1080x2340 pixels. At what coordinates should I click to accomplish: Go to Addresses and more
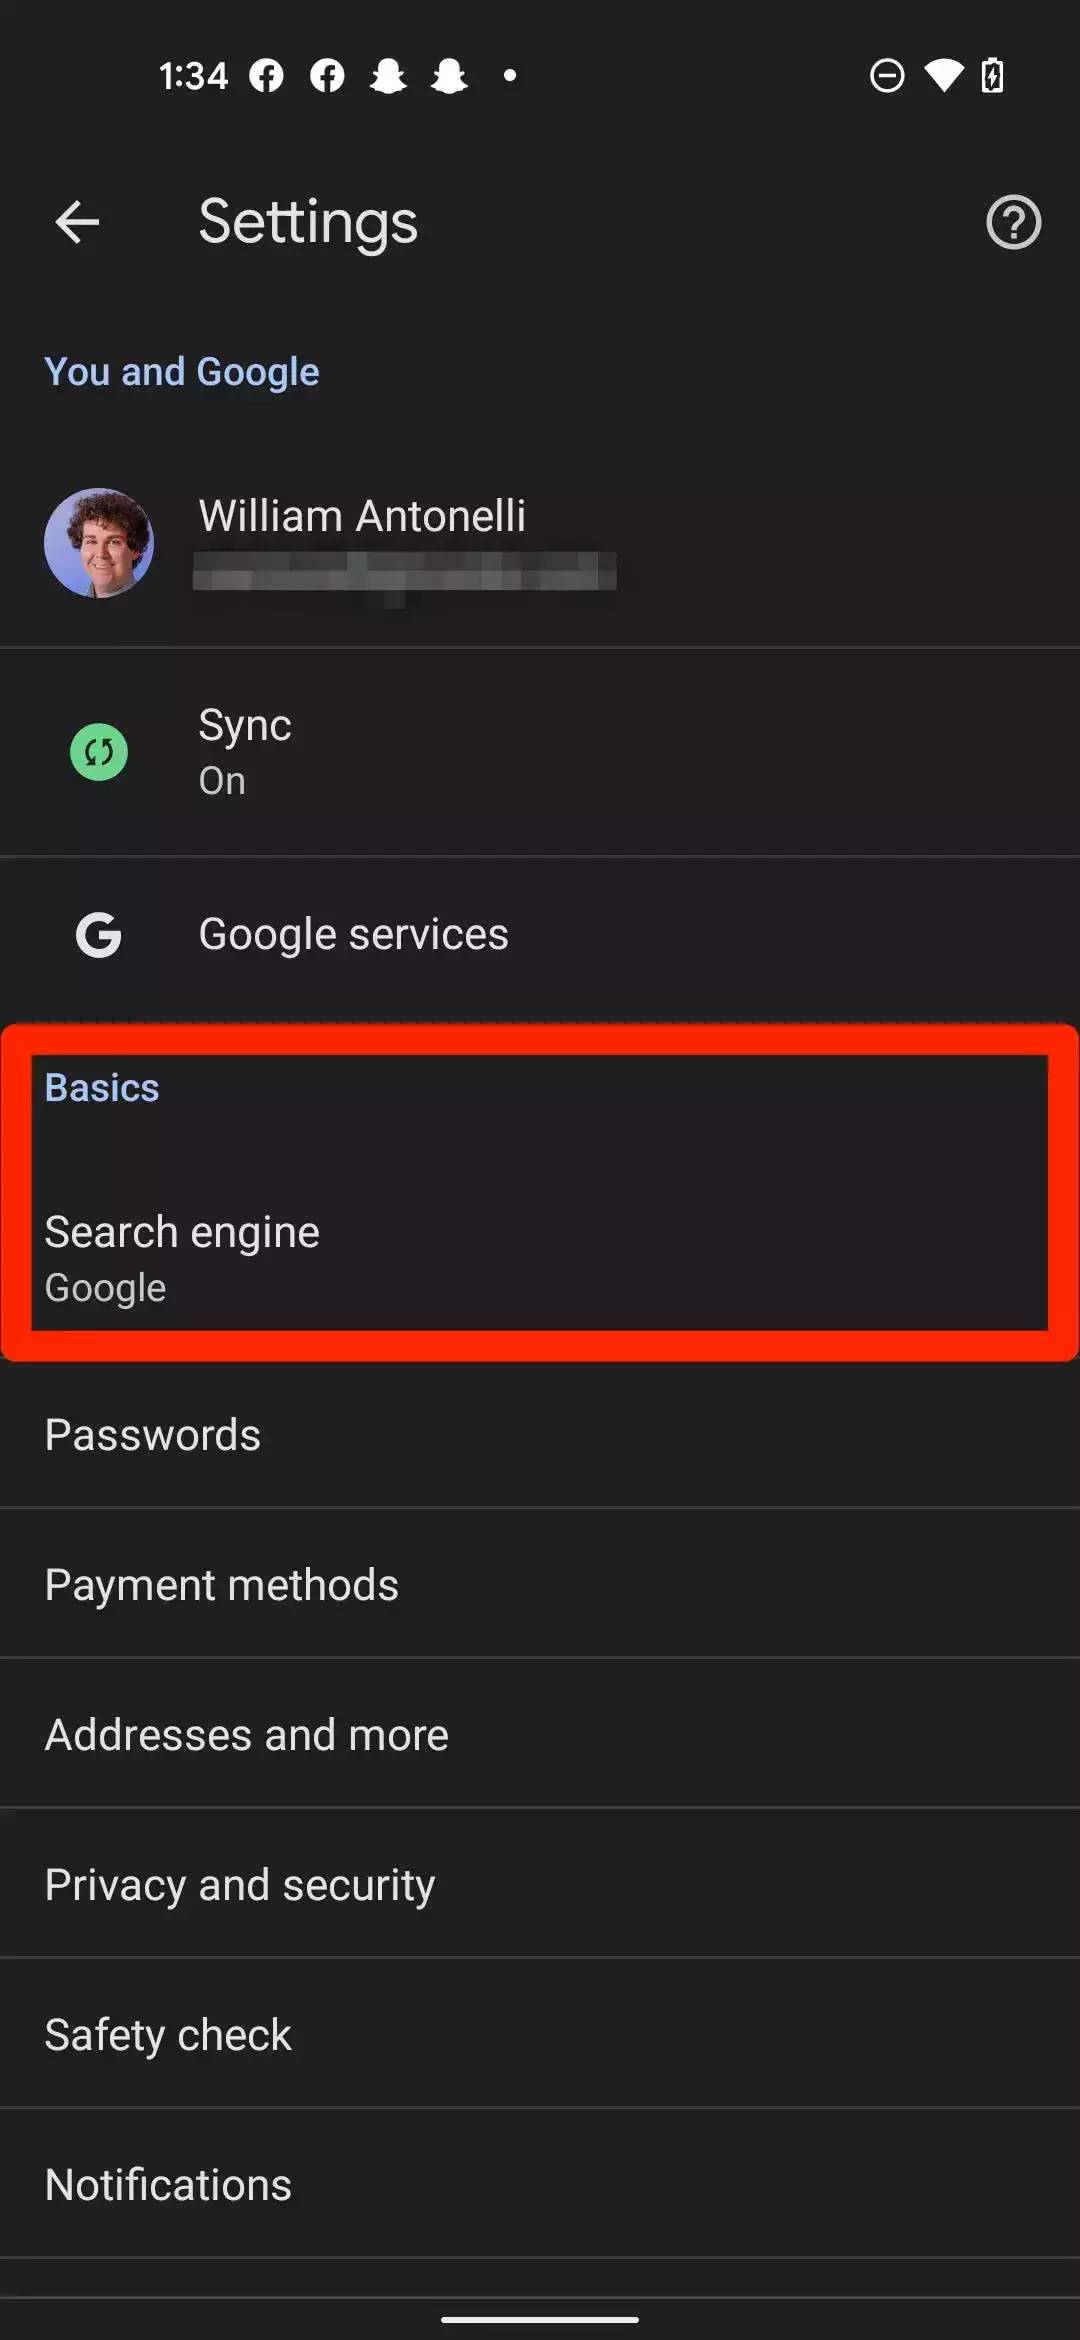(247, 1735)
